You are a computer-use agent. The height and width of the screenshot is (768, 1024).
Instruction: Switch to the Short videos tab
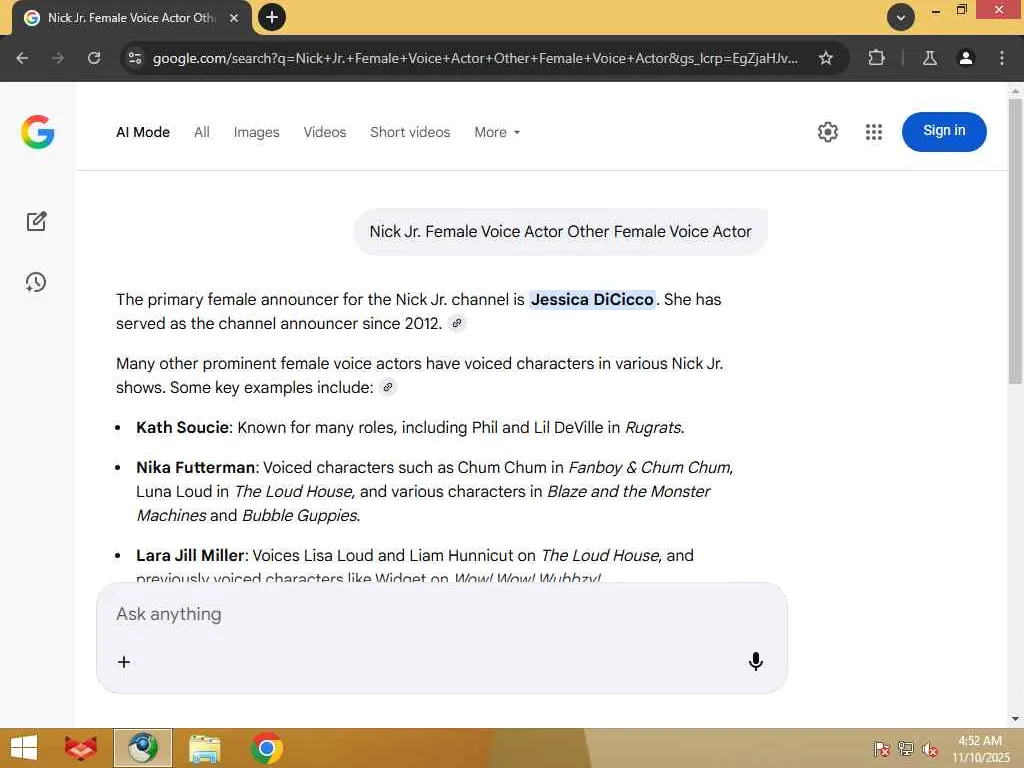pos(410,132)
